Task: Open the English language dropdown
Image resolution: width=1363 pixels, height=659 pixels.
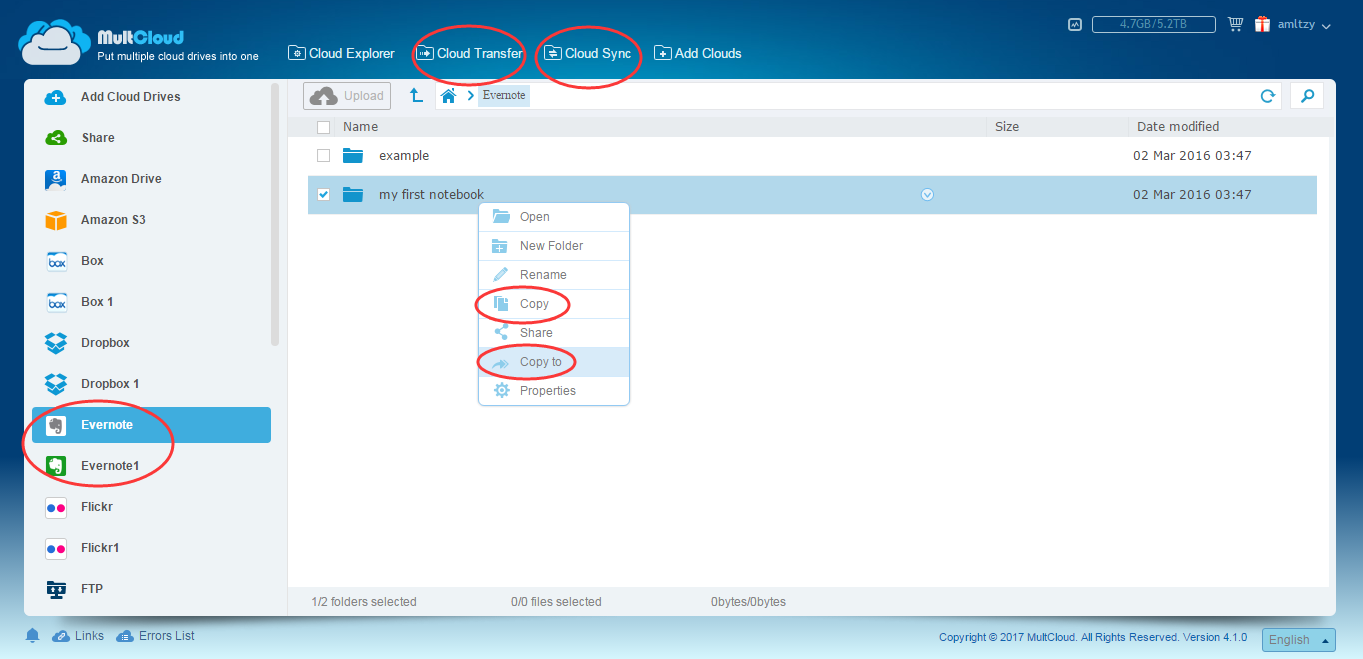Action: pyautogui.click(x=1299, y=640)
